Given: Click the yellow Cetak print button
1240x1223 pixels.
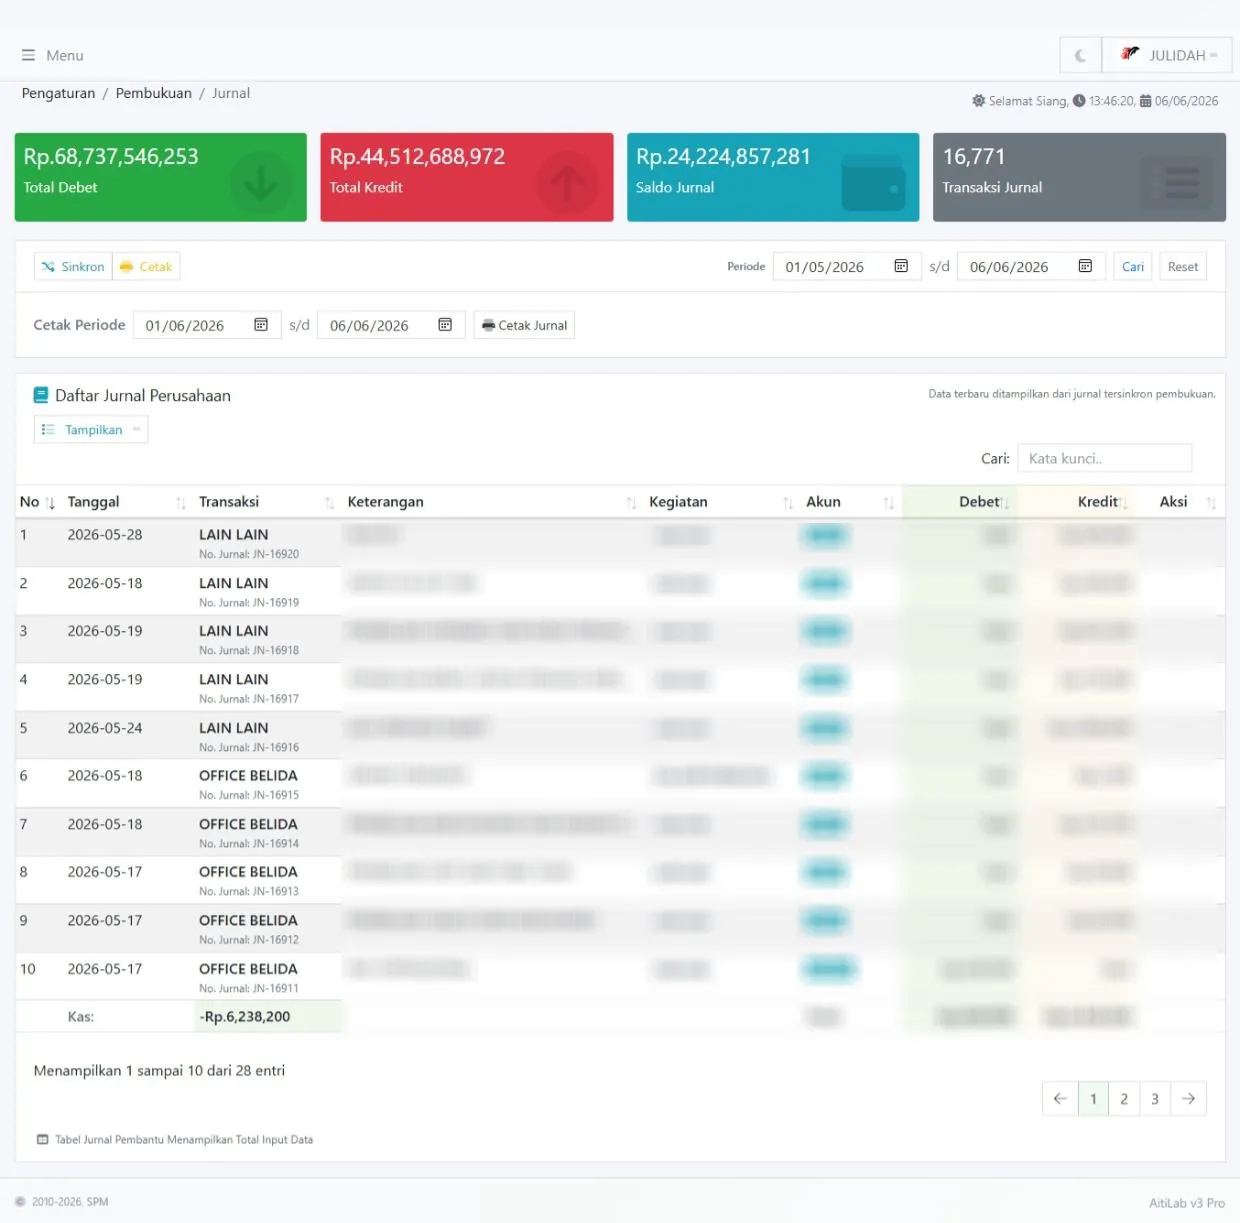Looking at the screenshot, I should click(146, 267).
